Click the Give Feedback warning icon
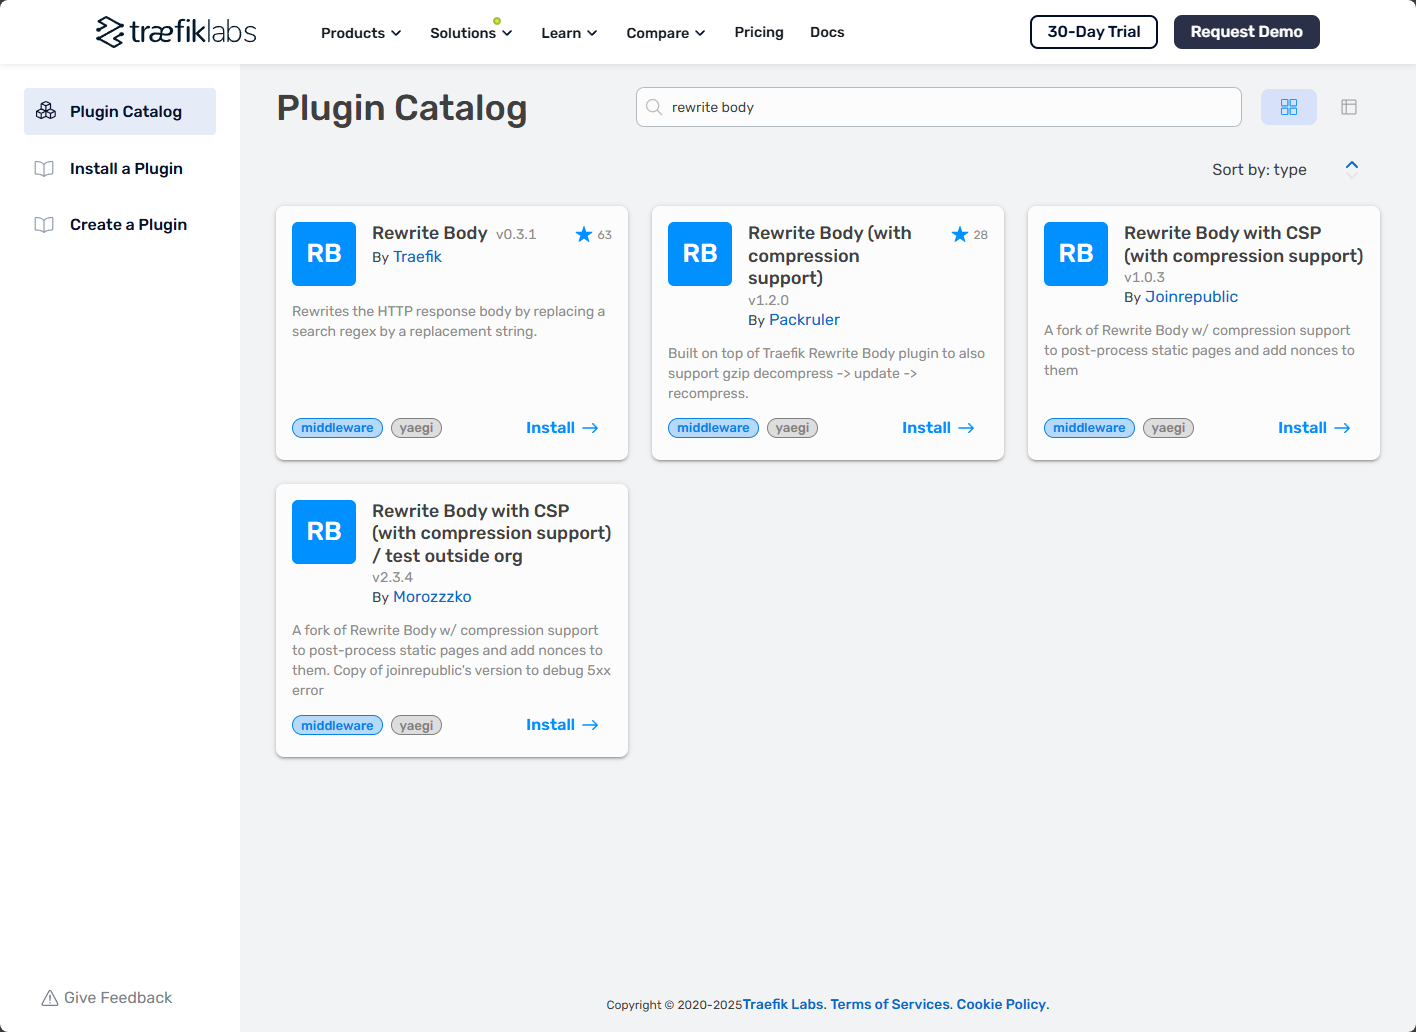The image size is (1416, 1032). click(x=50, y=998)
